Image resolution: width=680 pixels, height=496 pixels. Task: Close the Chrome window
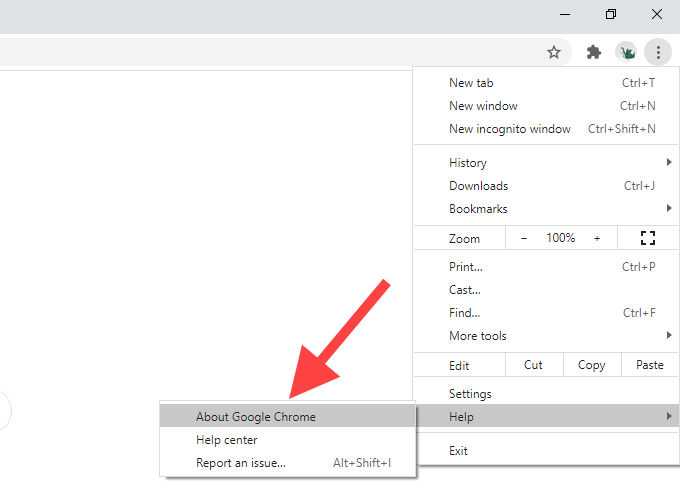coord(657,14)
